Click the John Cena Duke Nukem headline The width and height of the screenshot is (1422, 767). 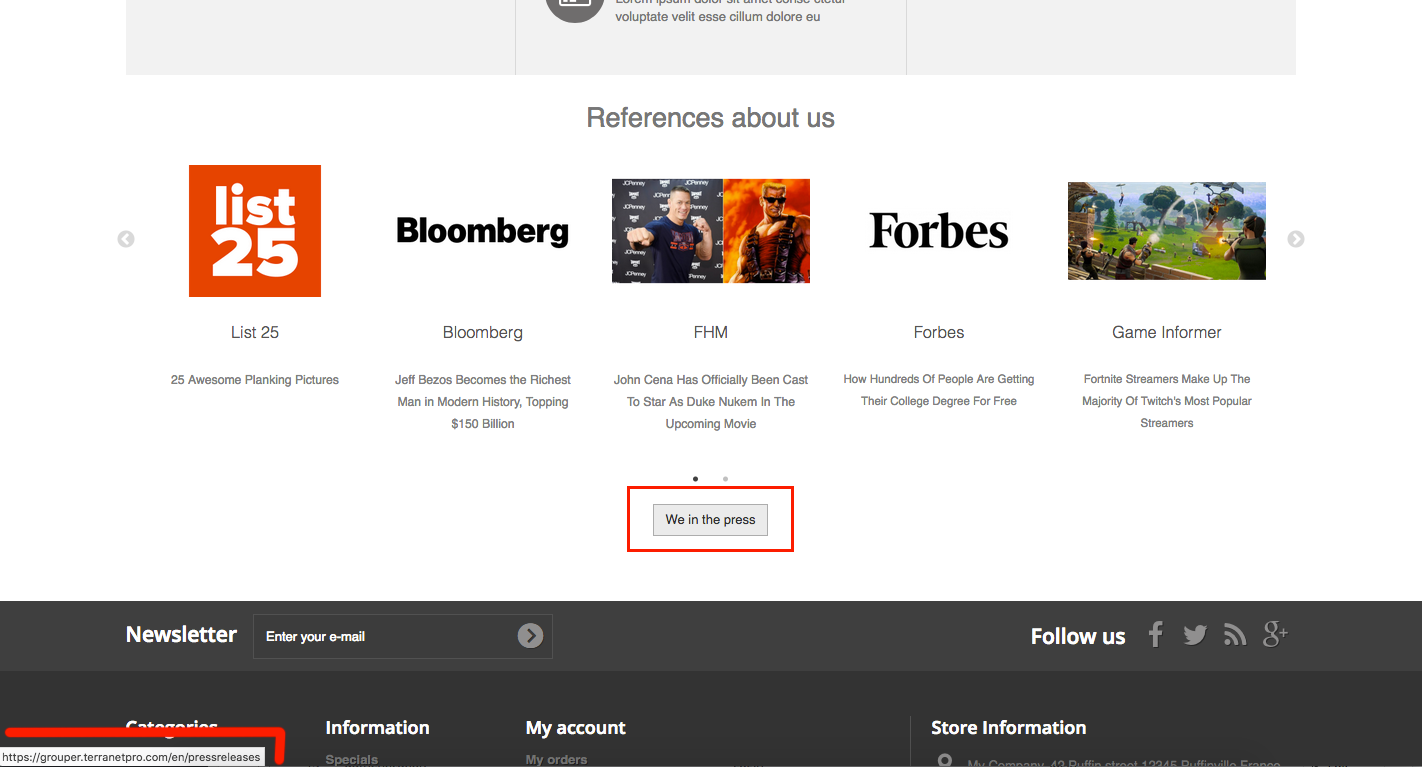pos(711,402)
